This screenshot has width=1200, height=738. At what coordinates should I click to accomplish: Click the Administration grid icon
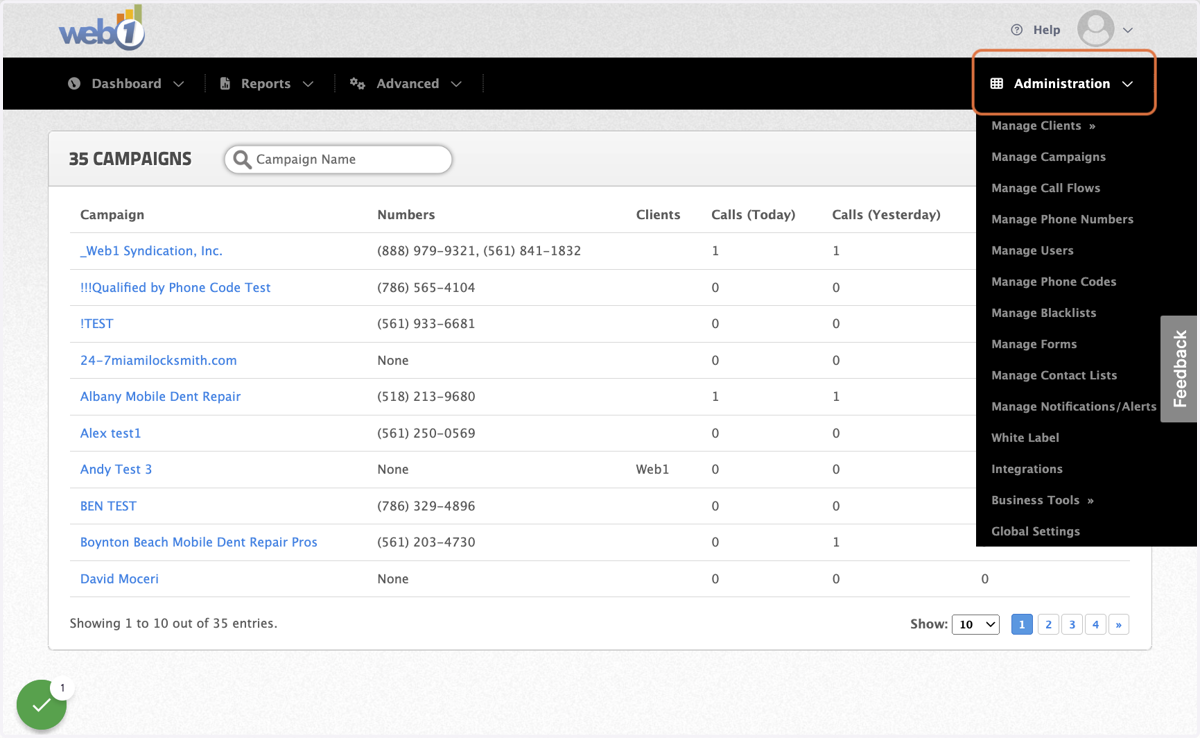(996, 84)
